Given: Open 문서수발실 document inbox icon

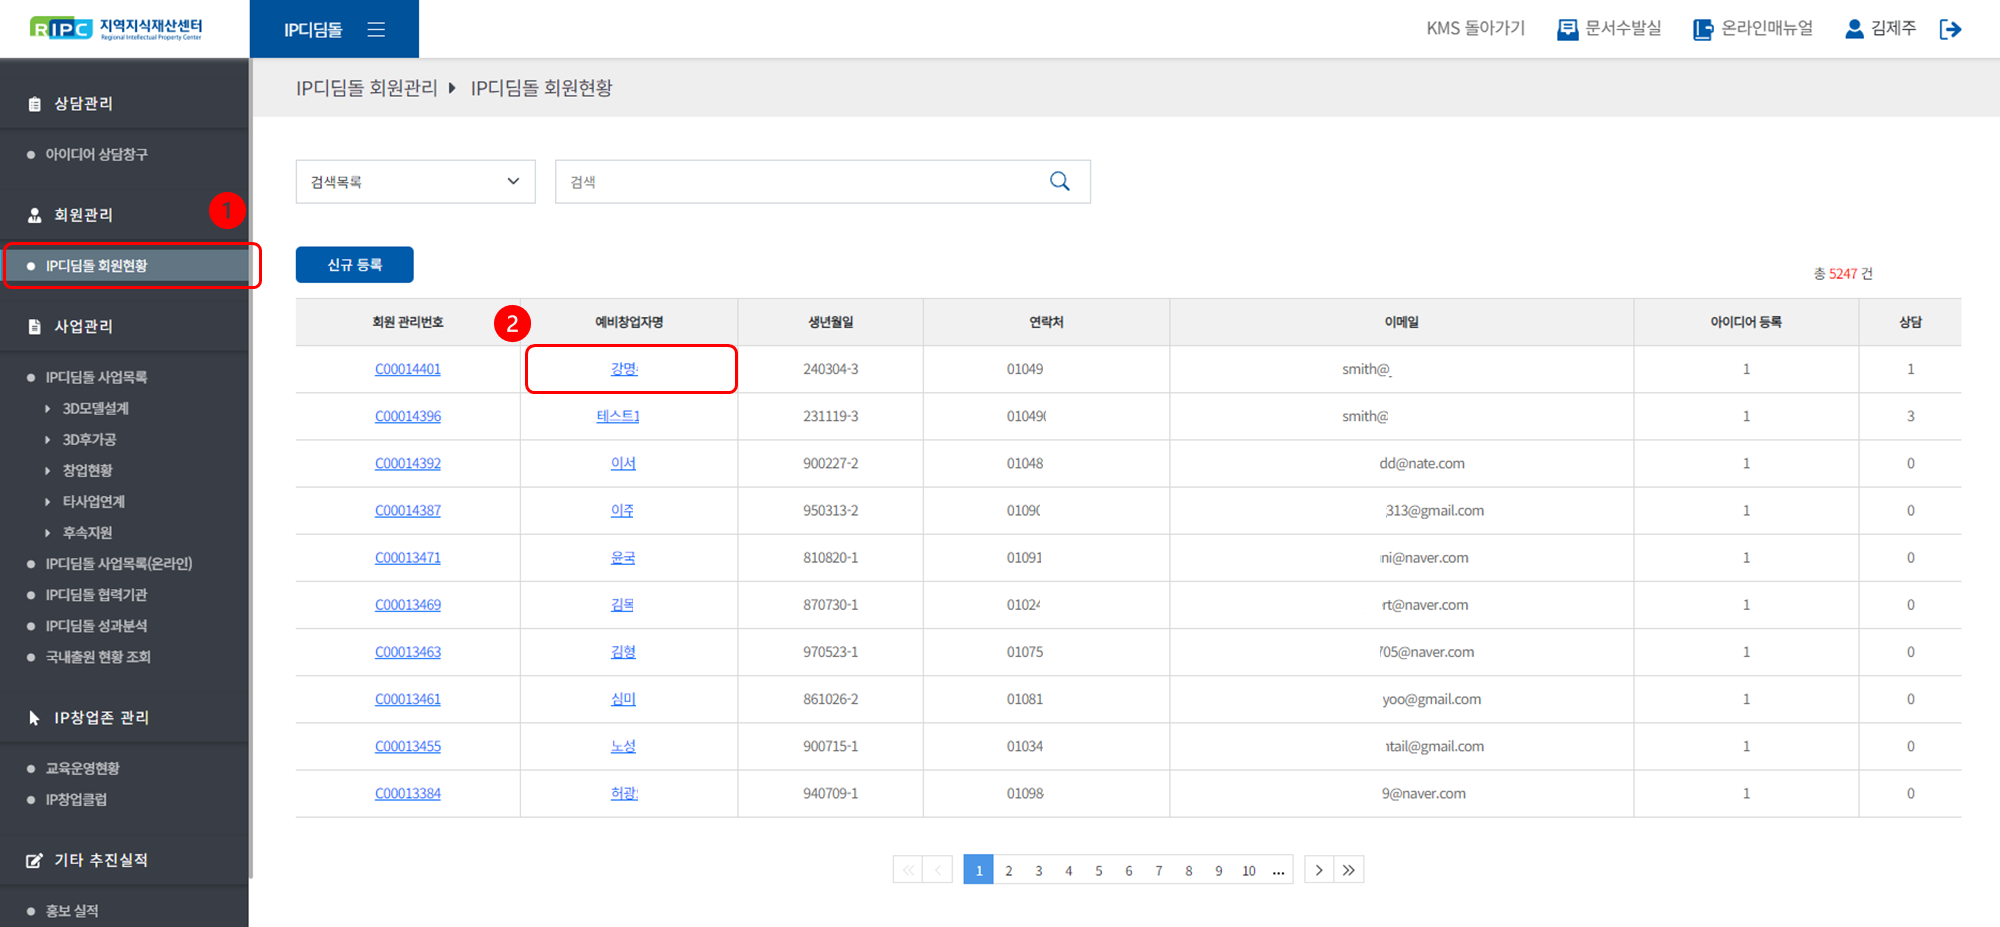Looking at the screenshot, I should click(1567, 29).
